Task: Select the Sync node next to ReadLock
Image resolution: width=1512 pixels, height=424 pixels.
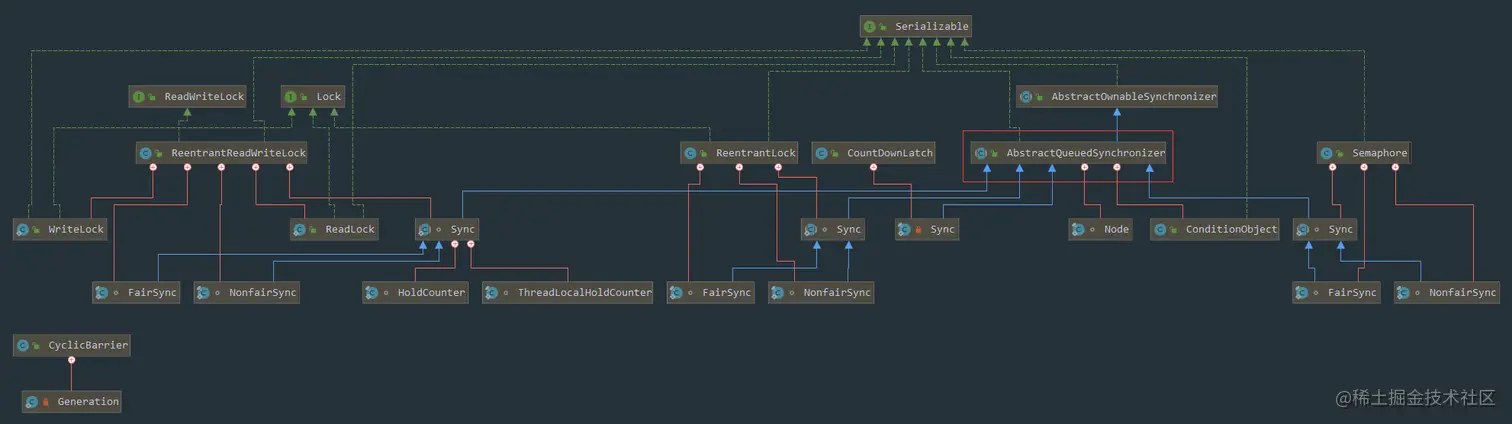Action: (x=447, y=229)
